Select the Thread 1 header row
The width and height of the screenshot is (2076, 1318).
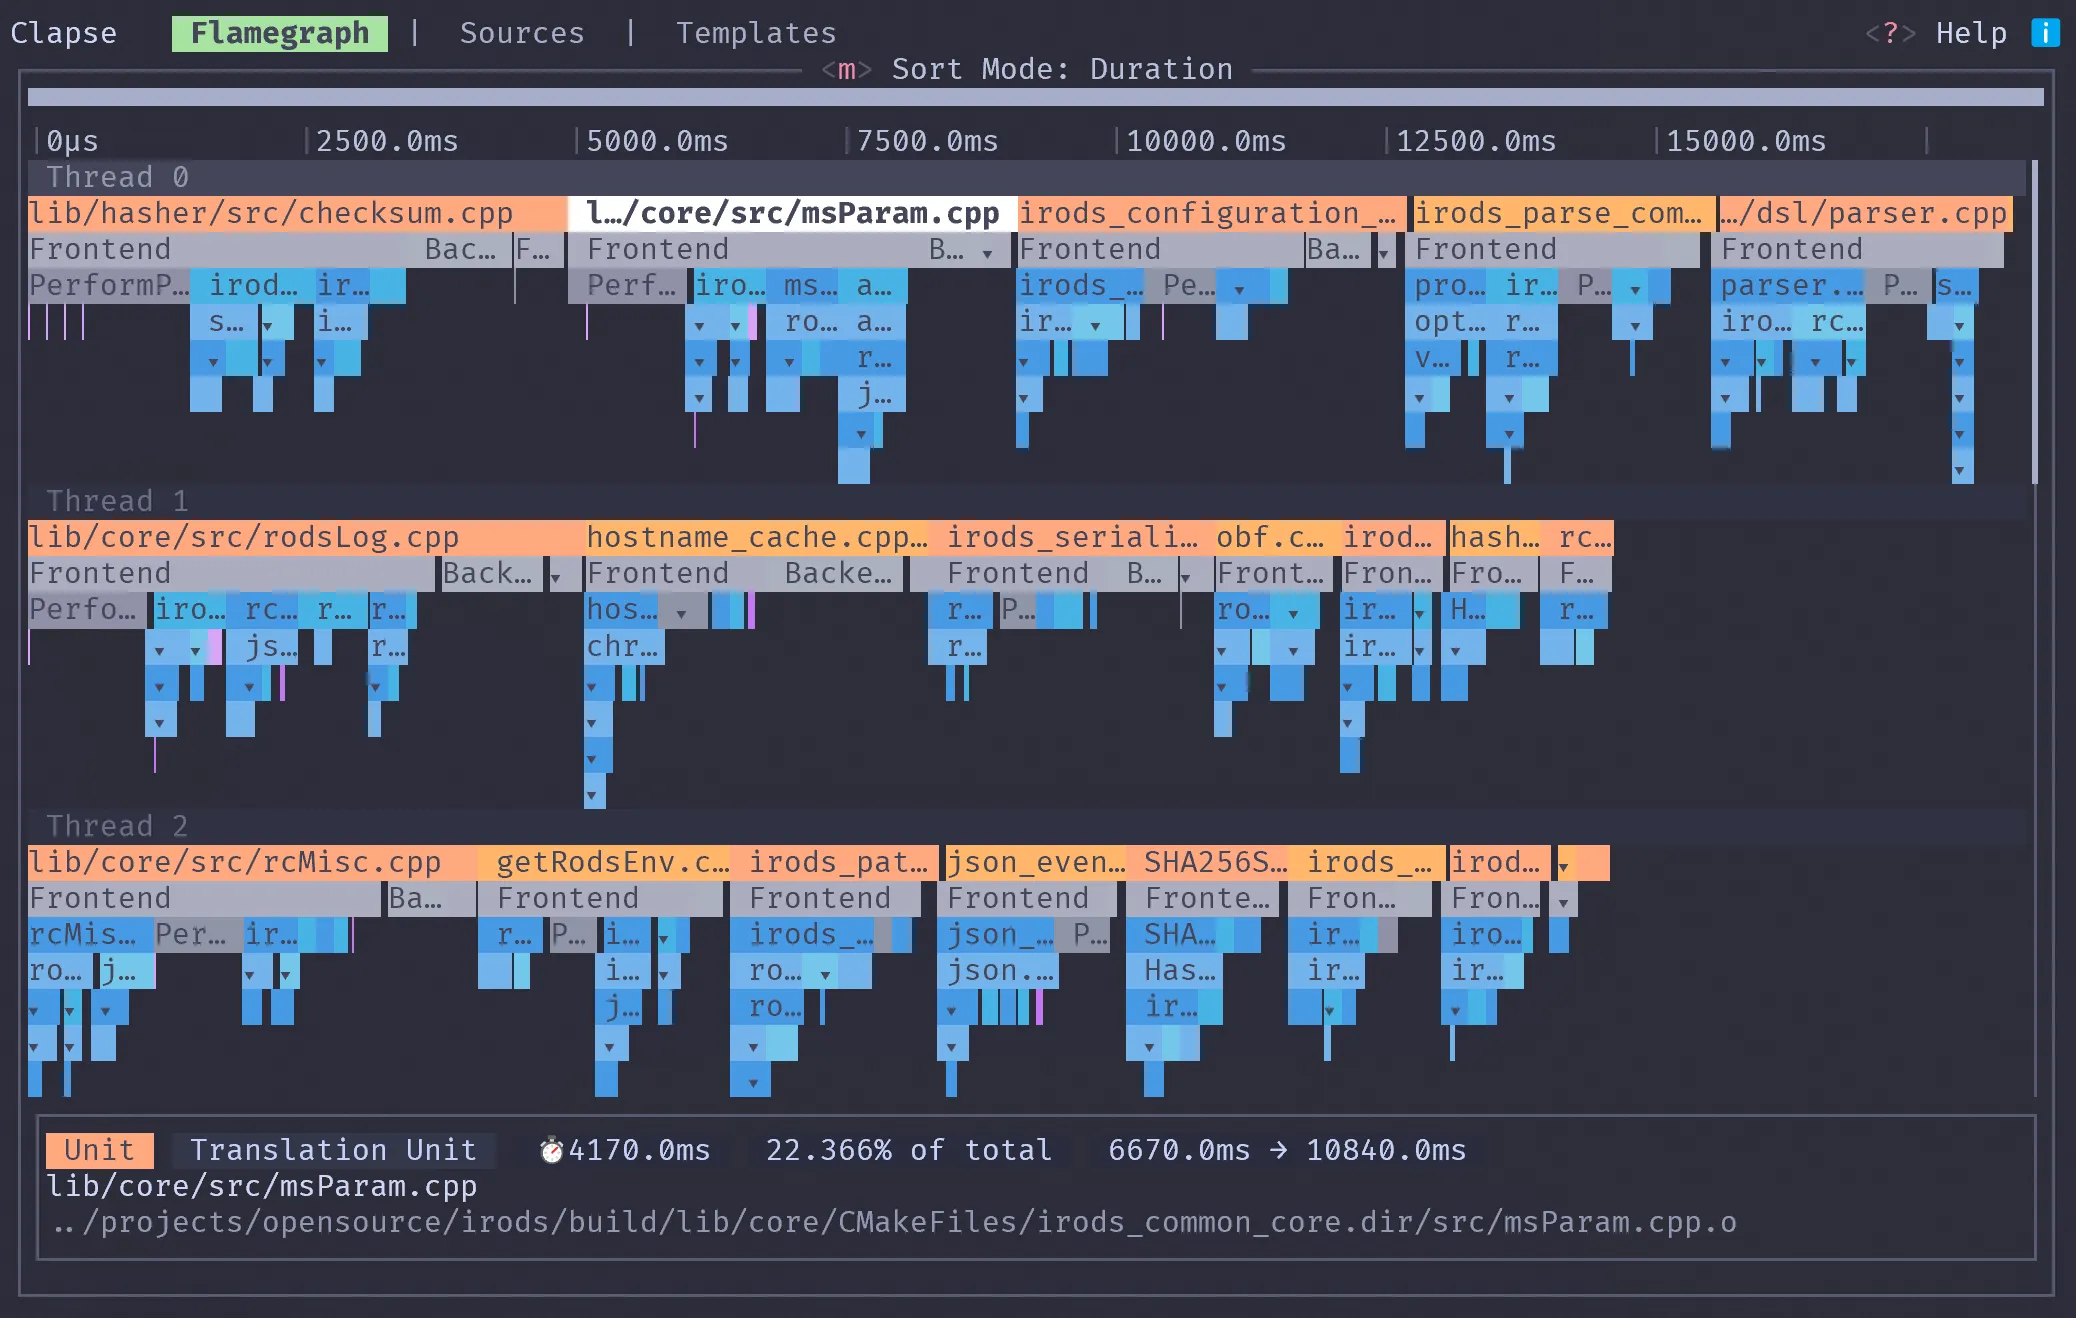1026,501
